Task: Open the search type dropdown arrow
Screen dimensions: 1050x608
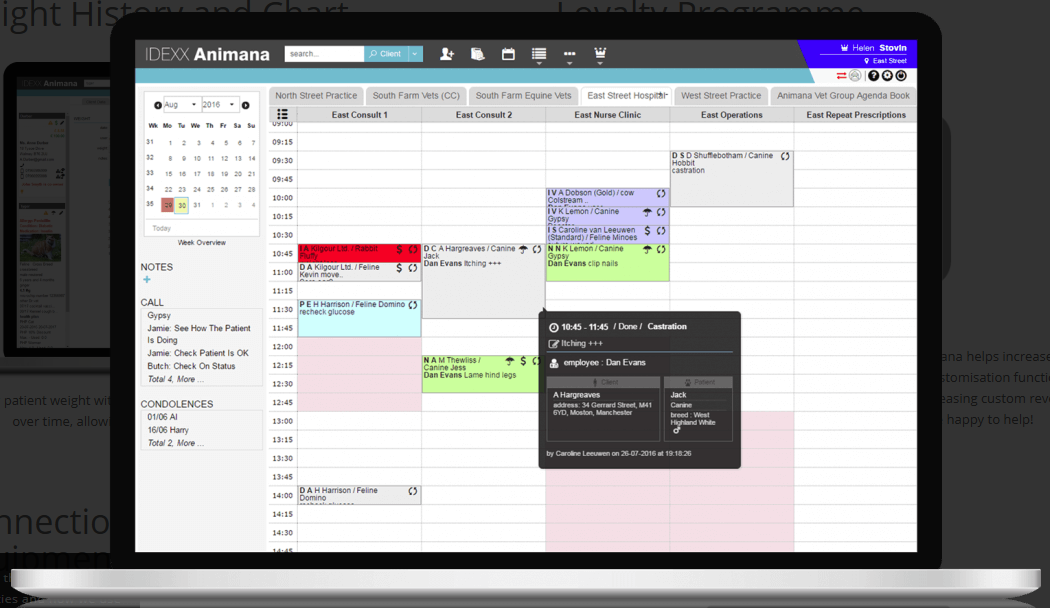Action: (415, 54)
